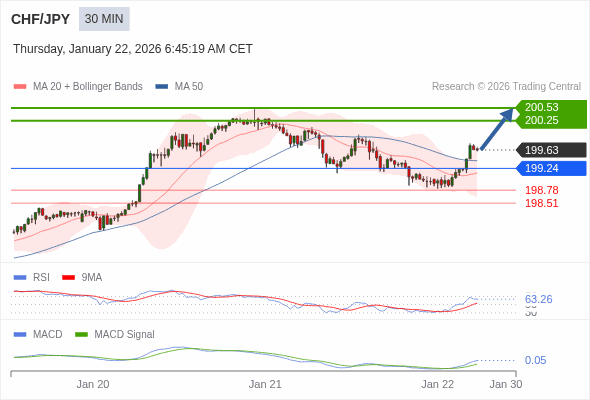Click the red MA 20 legend swatch
This screenshot has width=590, height=400.
(x=20, y=87)
